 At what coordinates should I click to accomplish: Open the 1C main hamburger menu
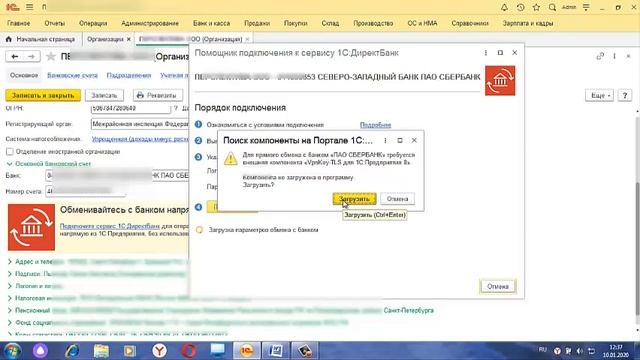[29, 7]
